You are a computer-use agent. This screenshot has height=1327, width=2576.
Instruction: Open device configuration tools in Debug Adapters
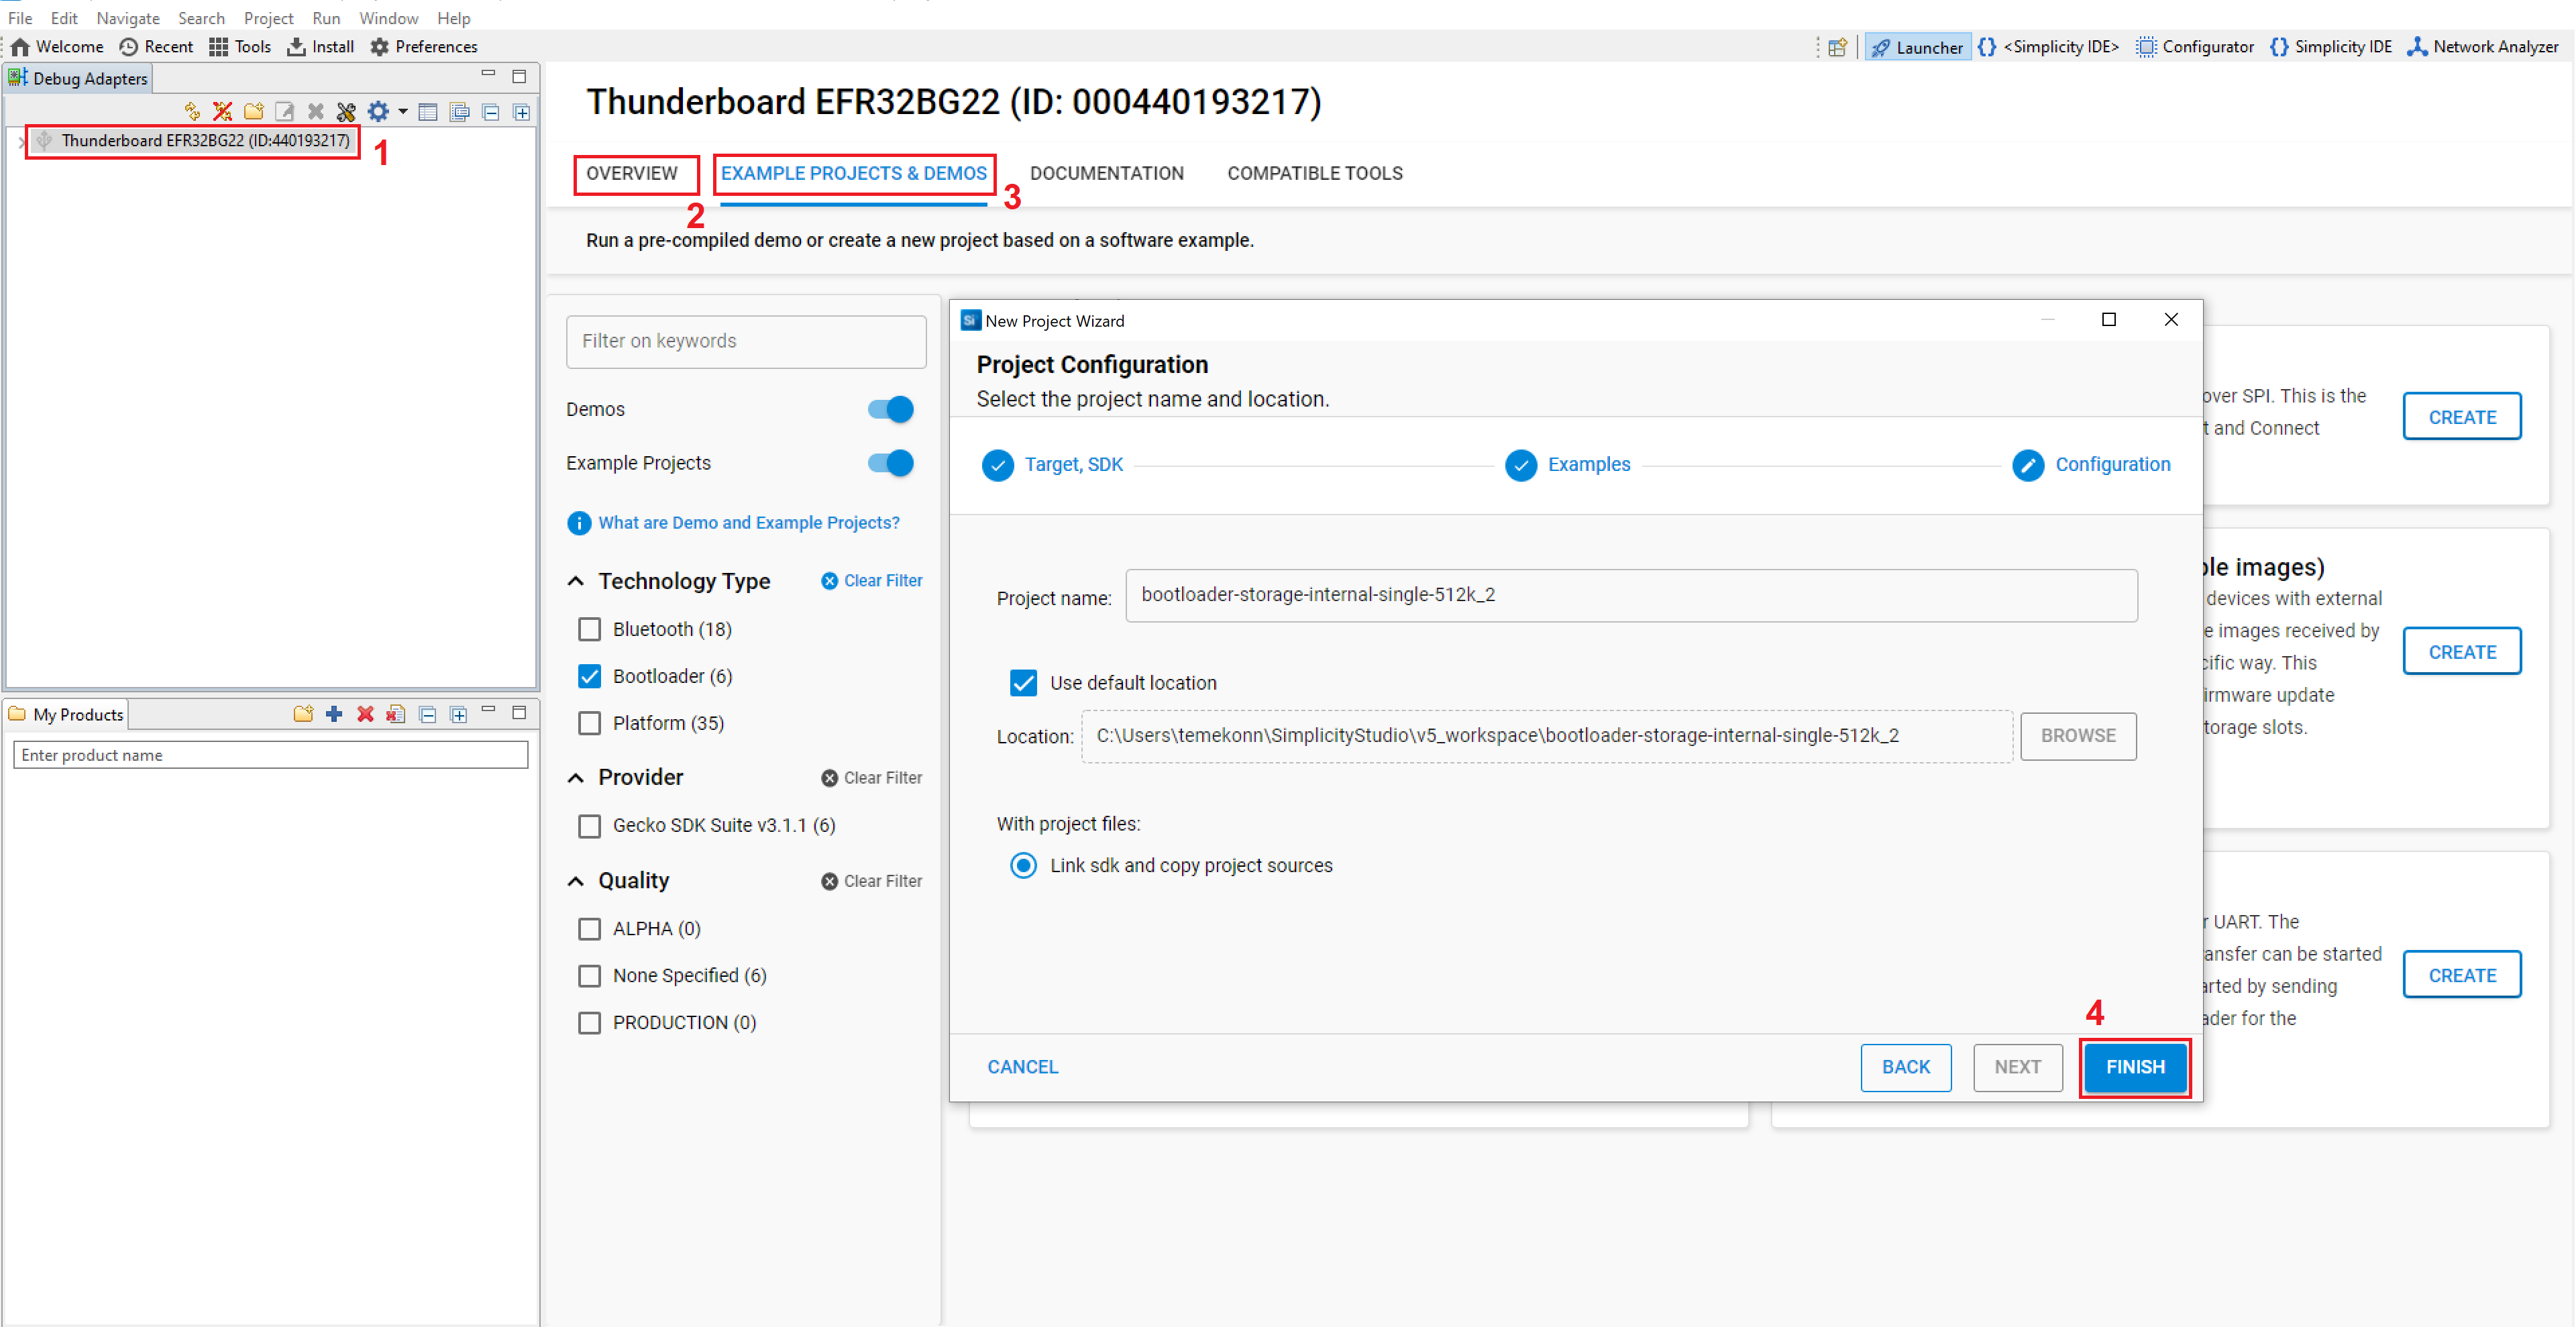pos(346,111)
